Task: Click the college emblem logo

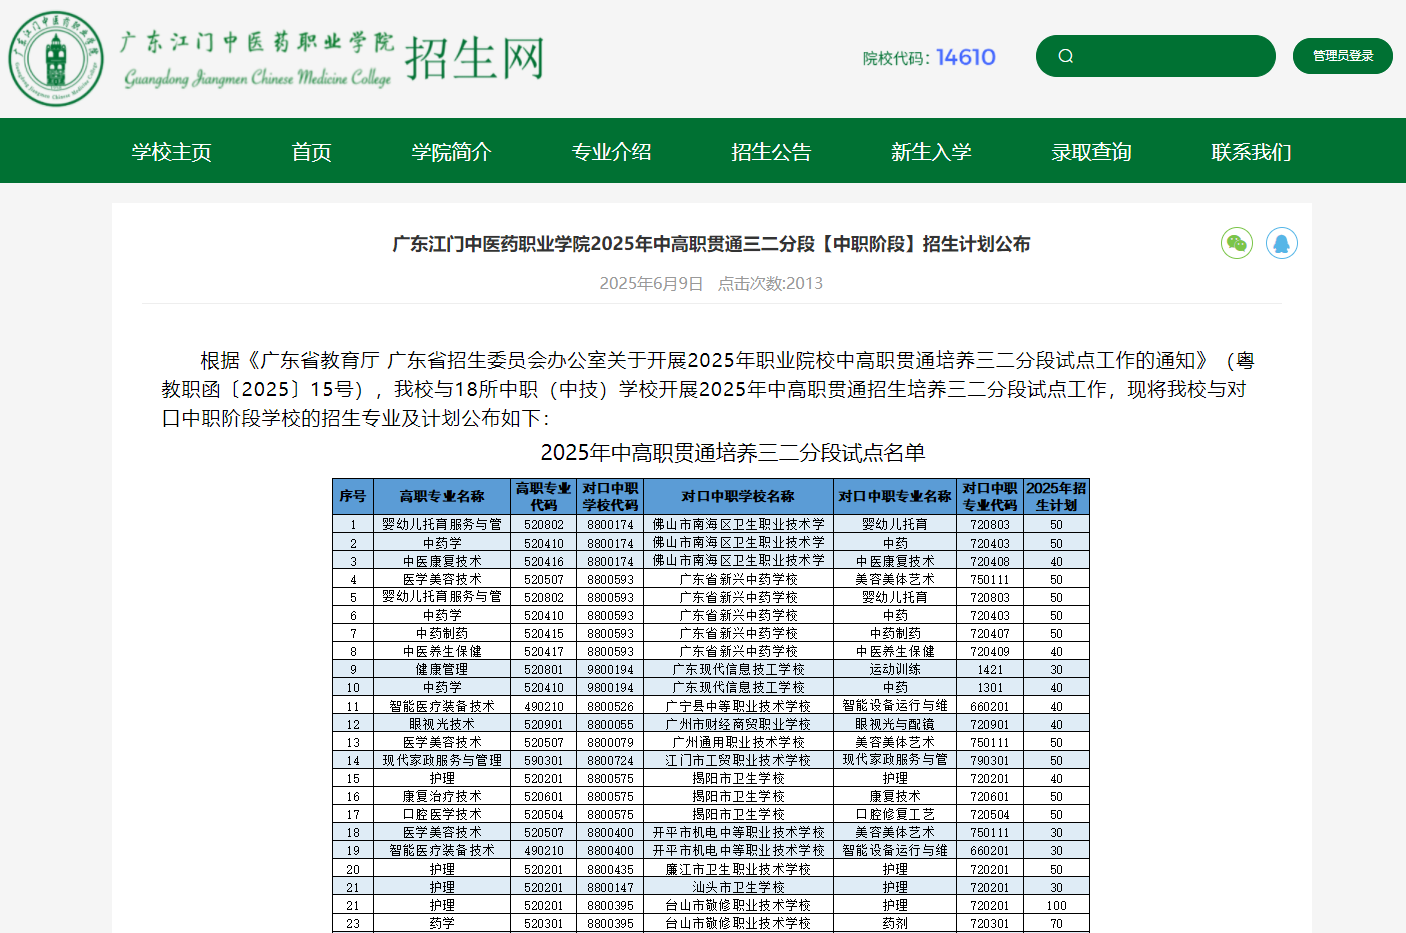Action: (56, 59)
